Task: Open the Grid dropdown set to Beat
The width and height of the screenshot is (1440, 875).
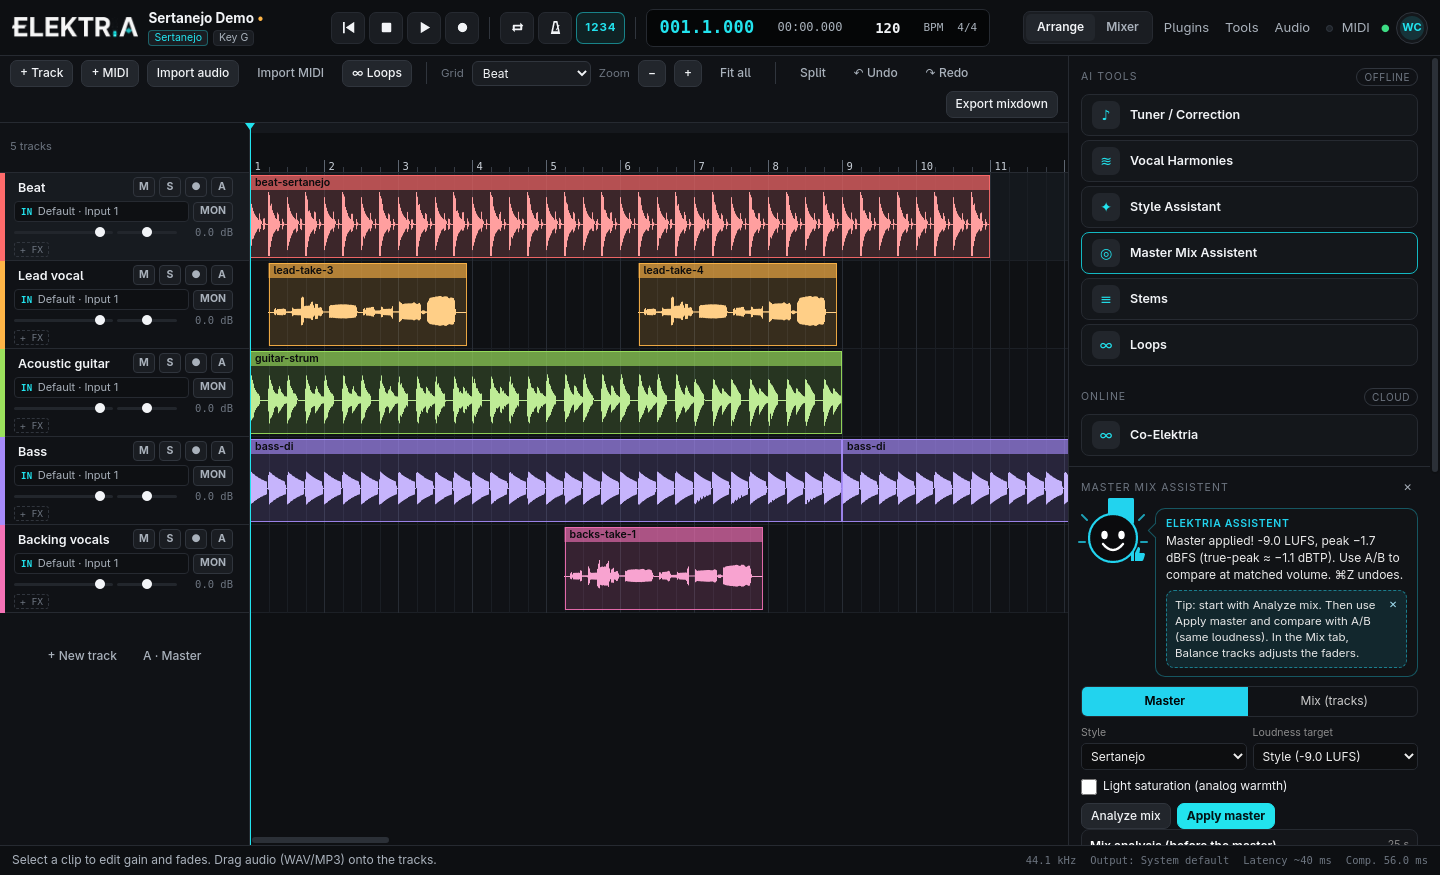Action: click(x=532, y=73)
